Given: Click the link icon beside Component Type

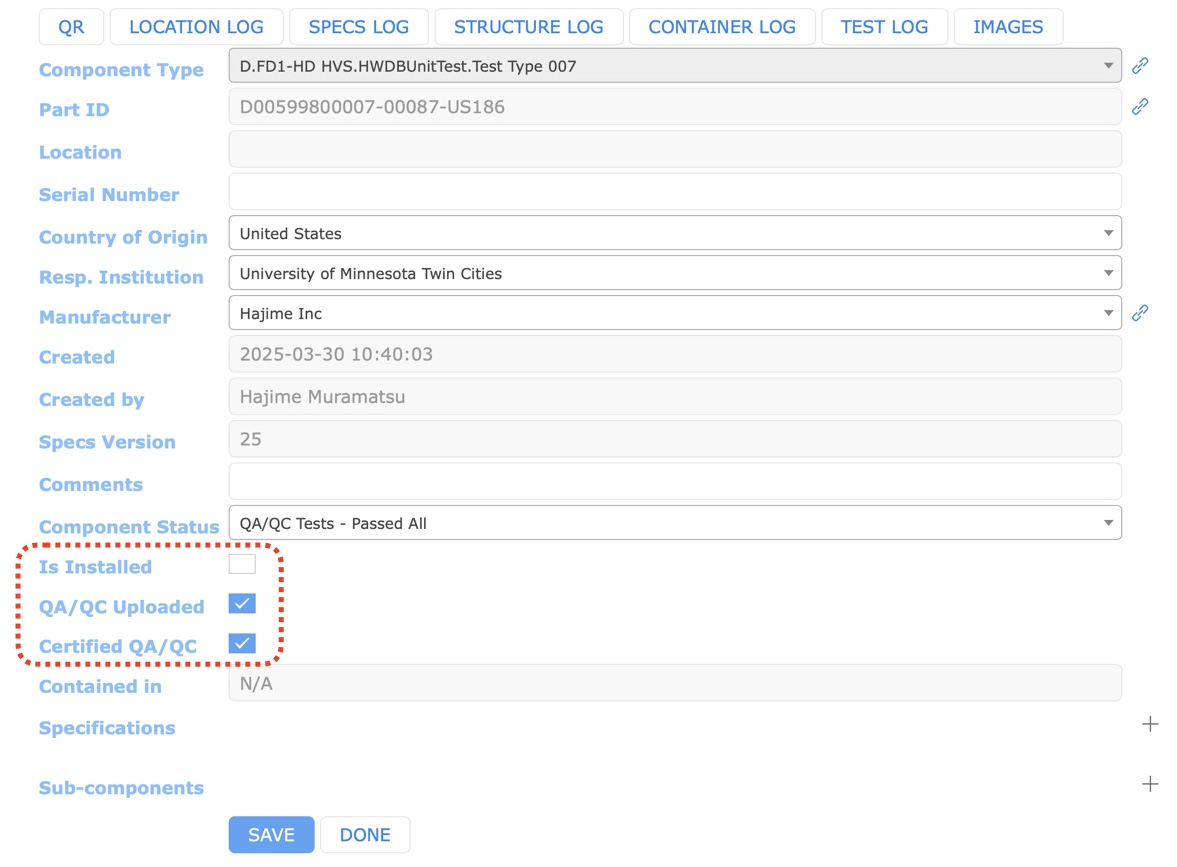Looking at the screenshot, I should click(1139, 66).
